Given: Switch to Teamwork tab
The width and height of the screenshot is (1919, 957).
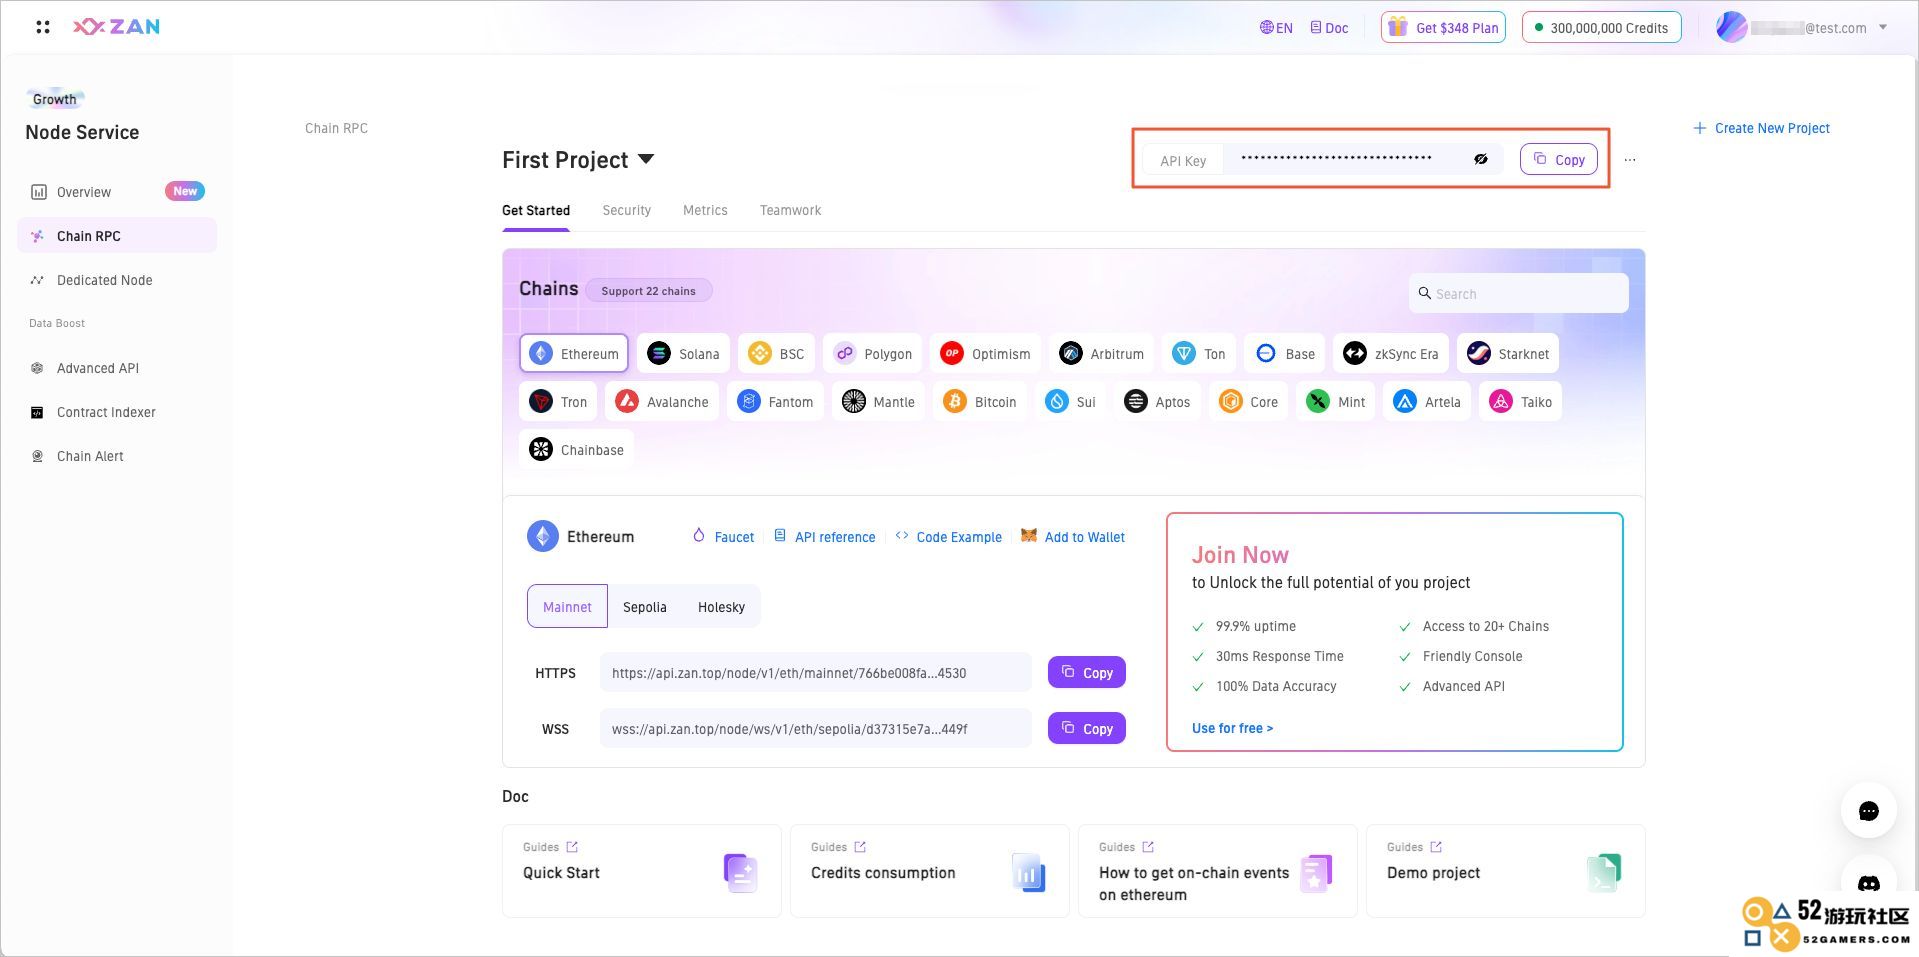Looking at the screenshot, I should [x=790, y=210].
